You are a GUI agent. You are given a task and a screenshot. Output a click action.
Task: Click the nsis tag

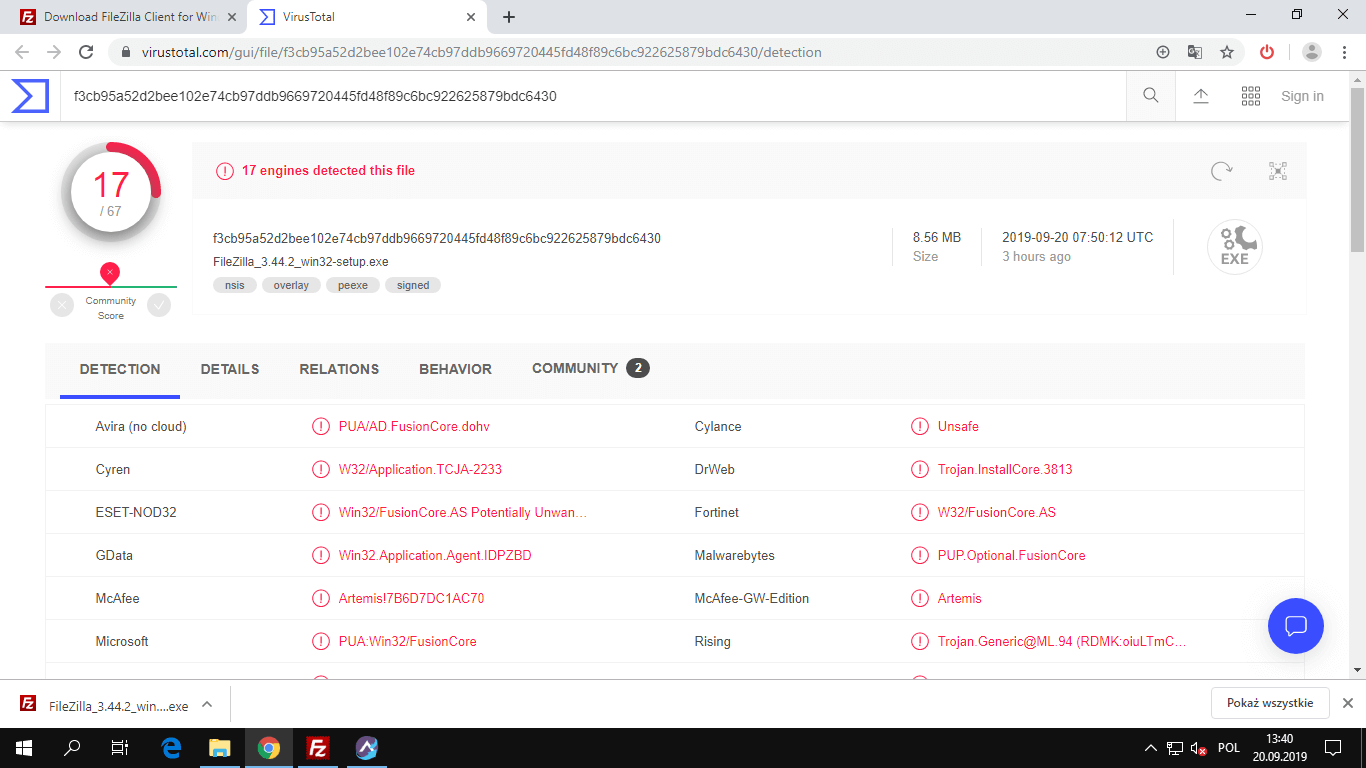[x=235, y=285]
